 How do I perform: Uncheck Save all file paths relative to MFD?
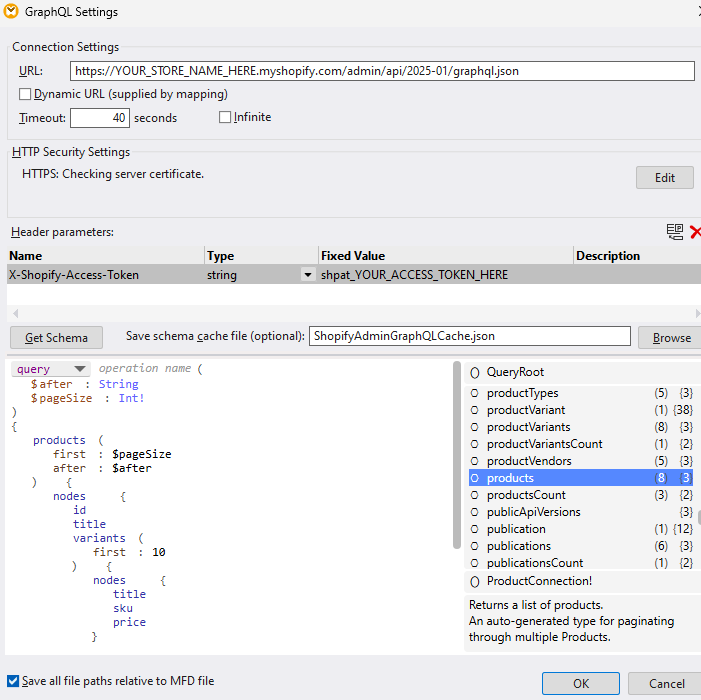12,681
